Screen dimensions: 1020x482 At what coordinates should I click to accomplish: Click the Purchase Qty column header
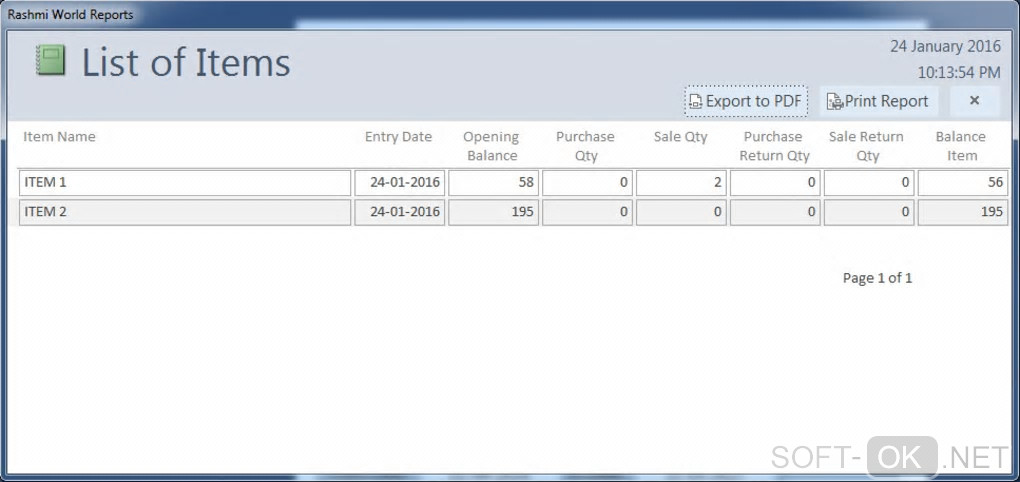click(585, 146)
